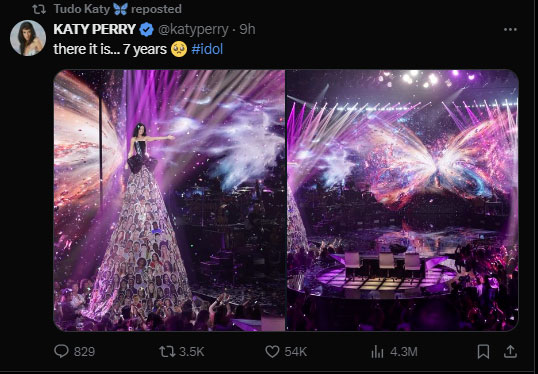This screenshot has height=374, width=538.
Task: Open view analytics bar chart icon
Action: click(x=377, y=352)
